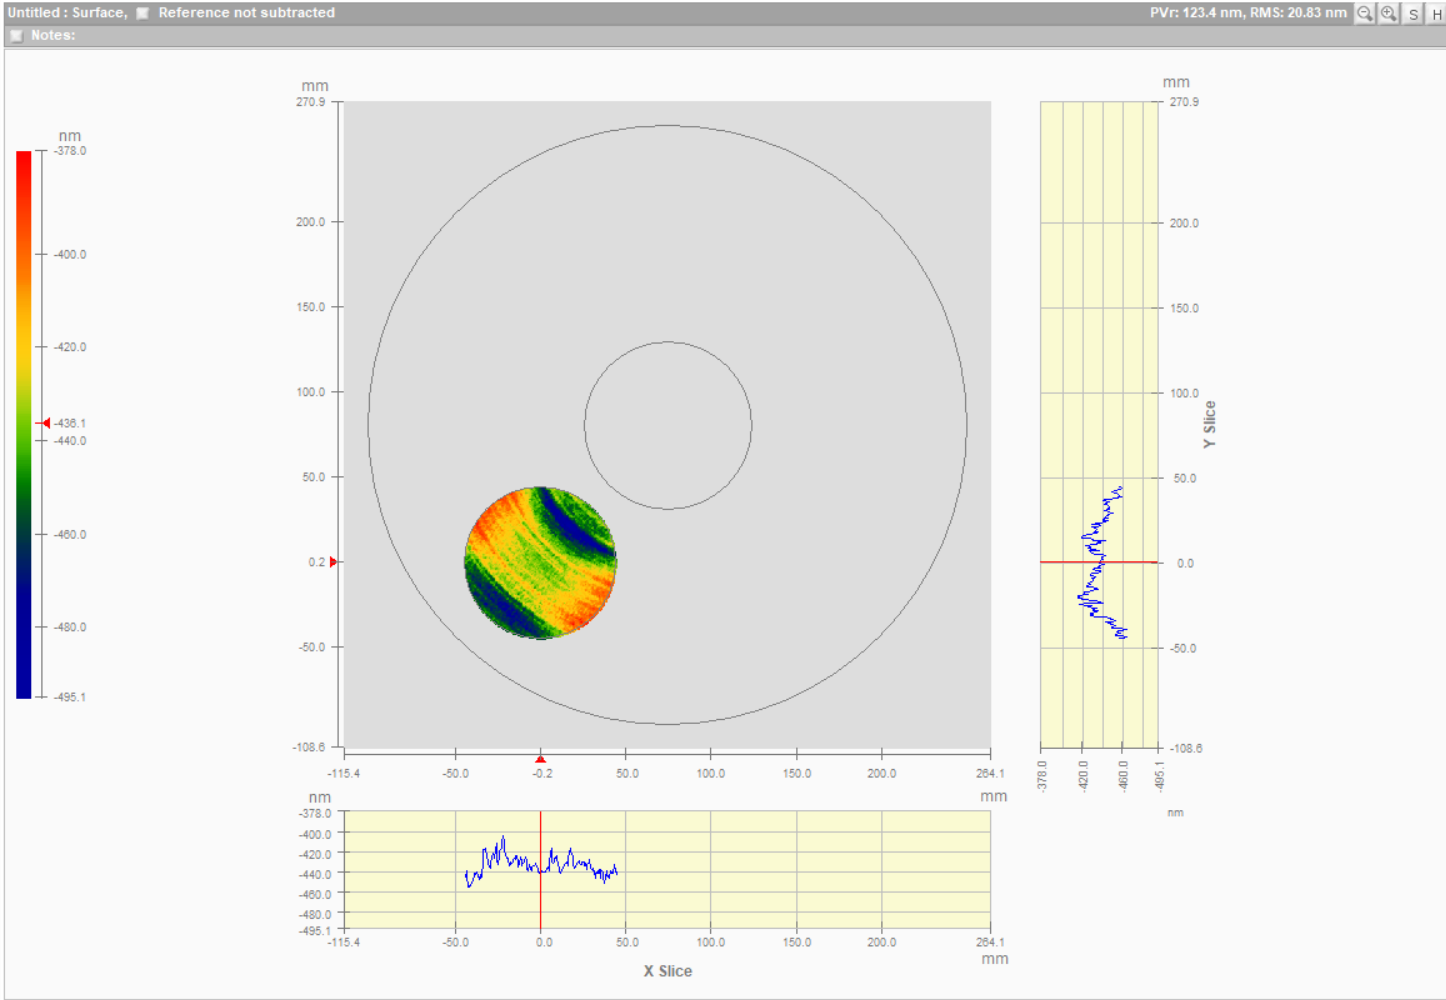
Task: Click the colored surface map data circle
Action: click(x=540, y=562)
